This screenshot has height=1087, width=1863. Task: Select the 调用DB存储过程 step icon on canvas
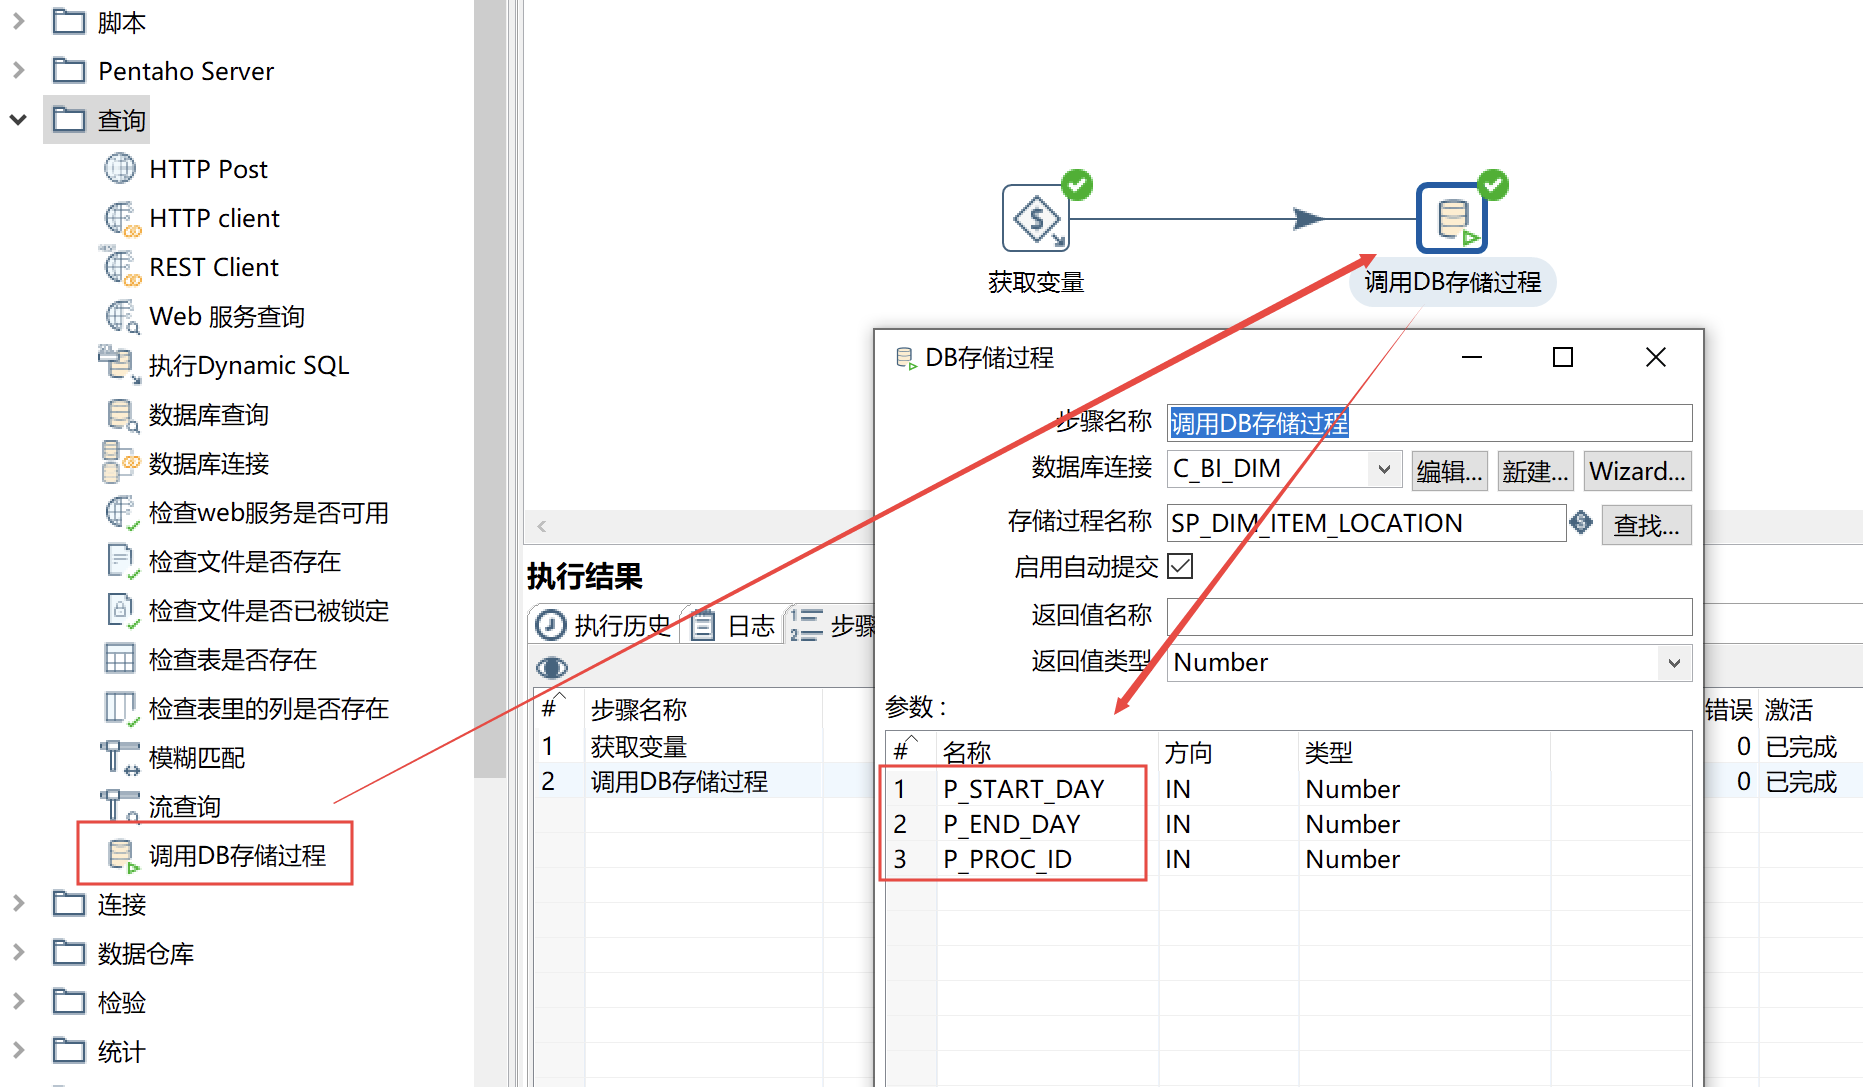point(1452,218)
